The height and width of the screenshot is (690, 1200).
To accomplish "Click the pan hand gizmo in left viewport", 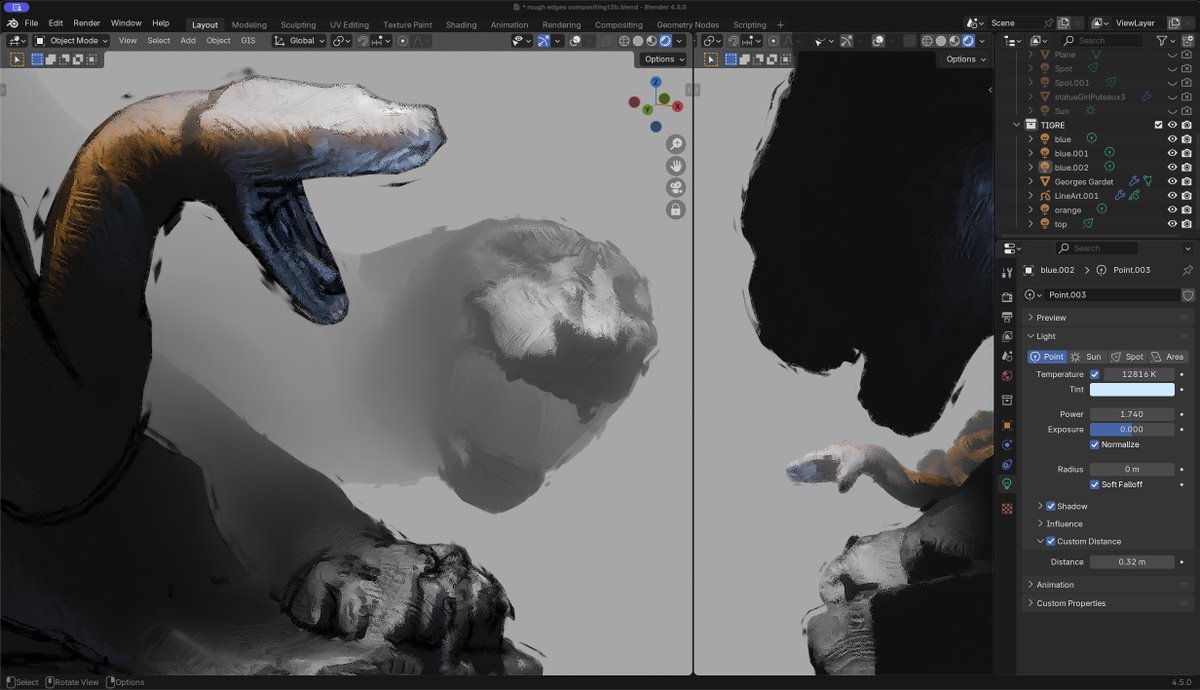I will [676, 166].
